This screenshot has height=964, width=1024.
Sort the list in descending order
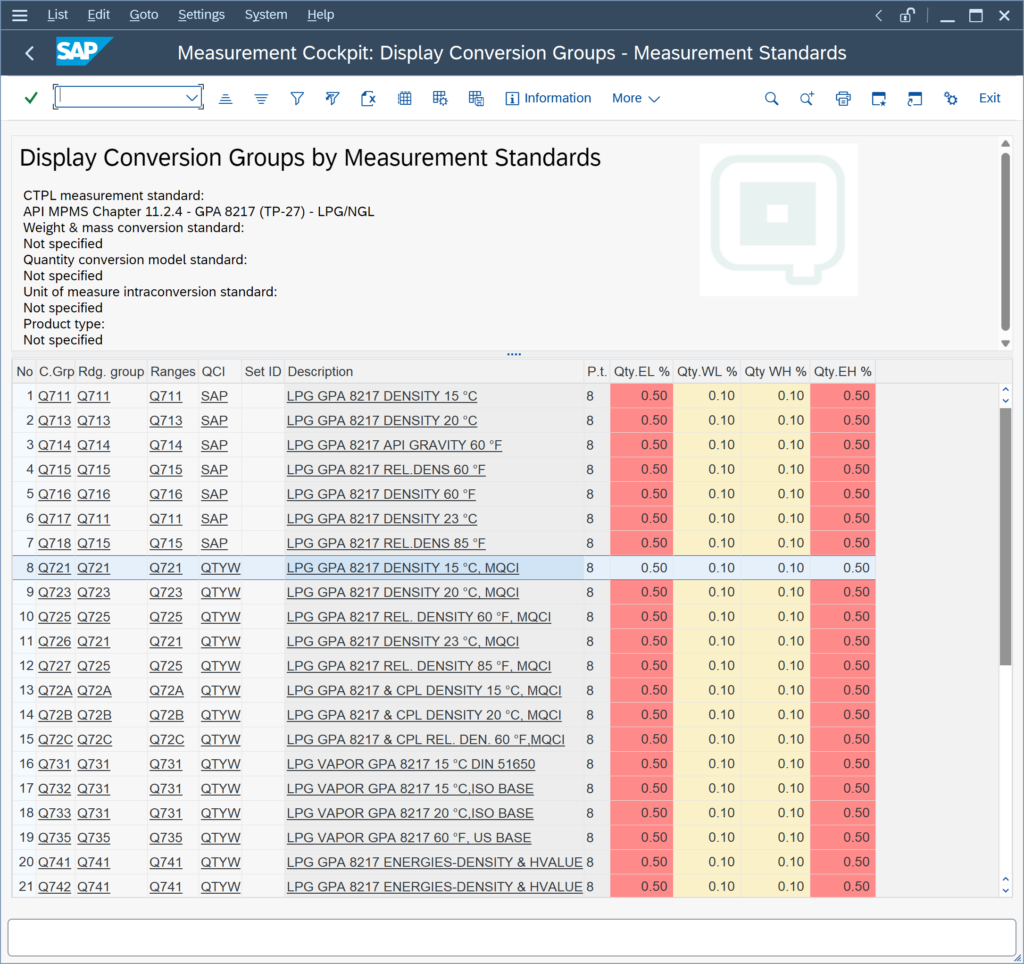261,99
